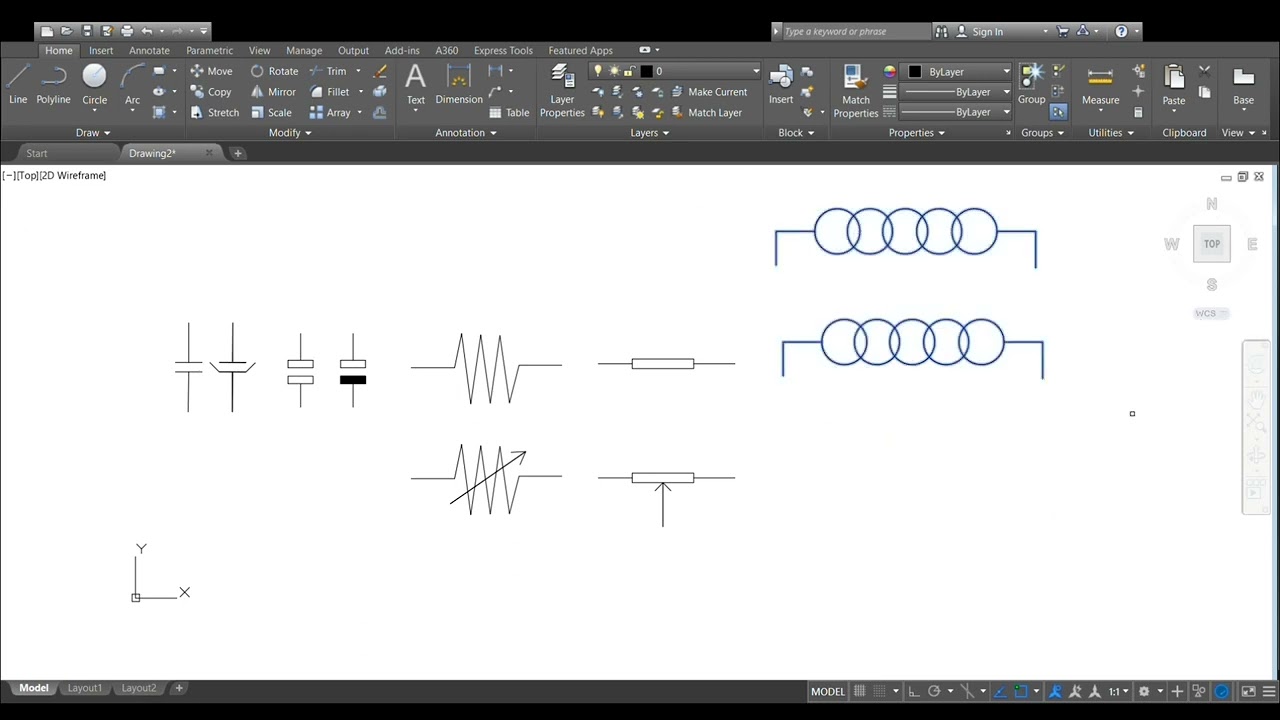Expand the Annotation panel

coord(466,132)
